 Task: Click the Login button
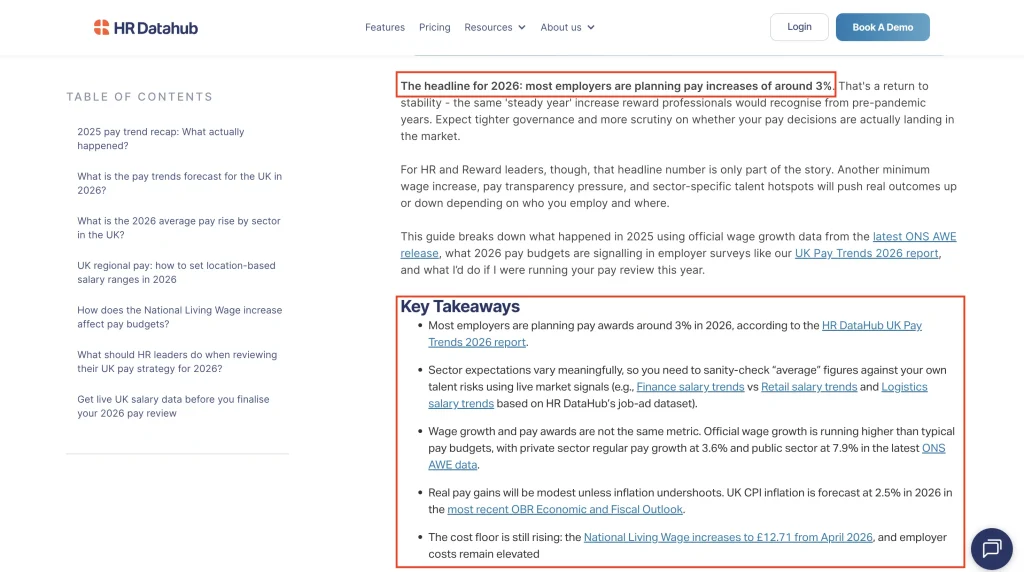(x=799, y=27)
